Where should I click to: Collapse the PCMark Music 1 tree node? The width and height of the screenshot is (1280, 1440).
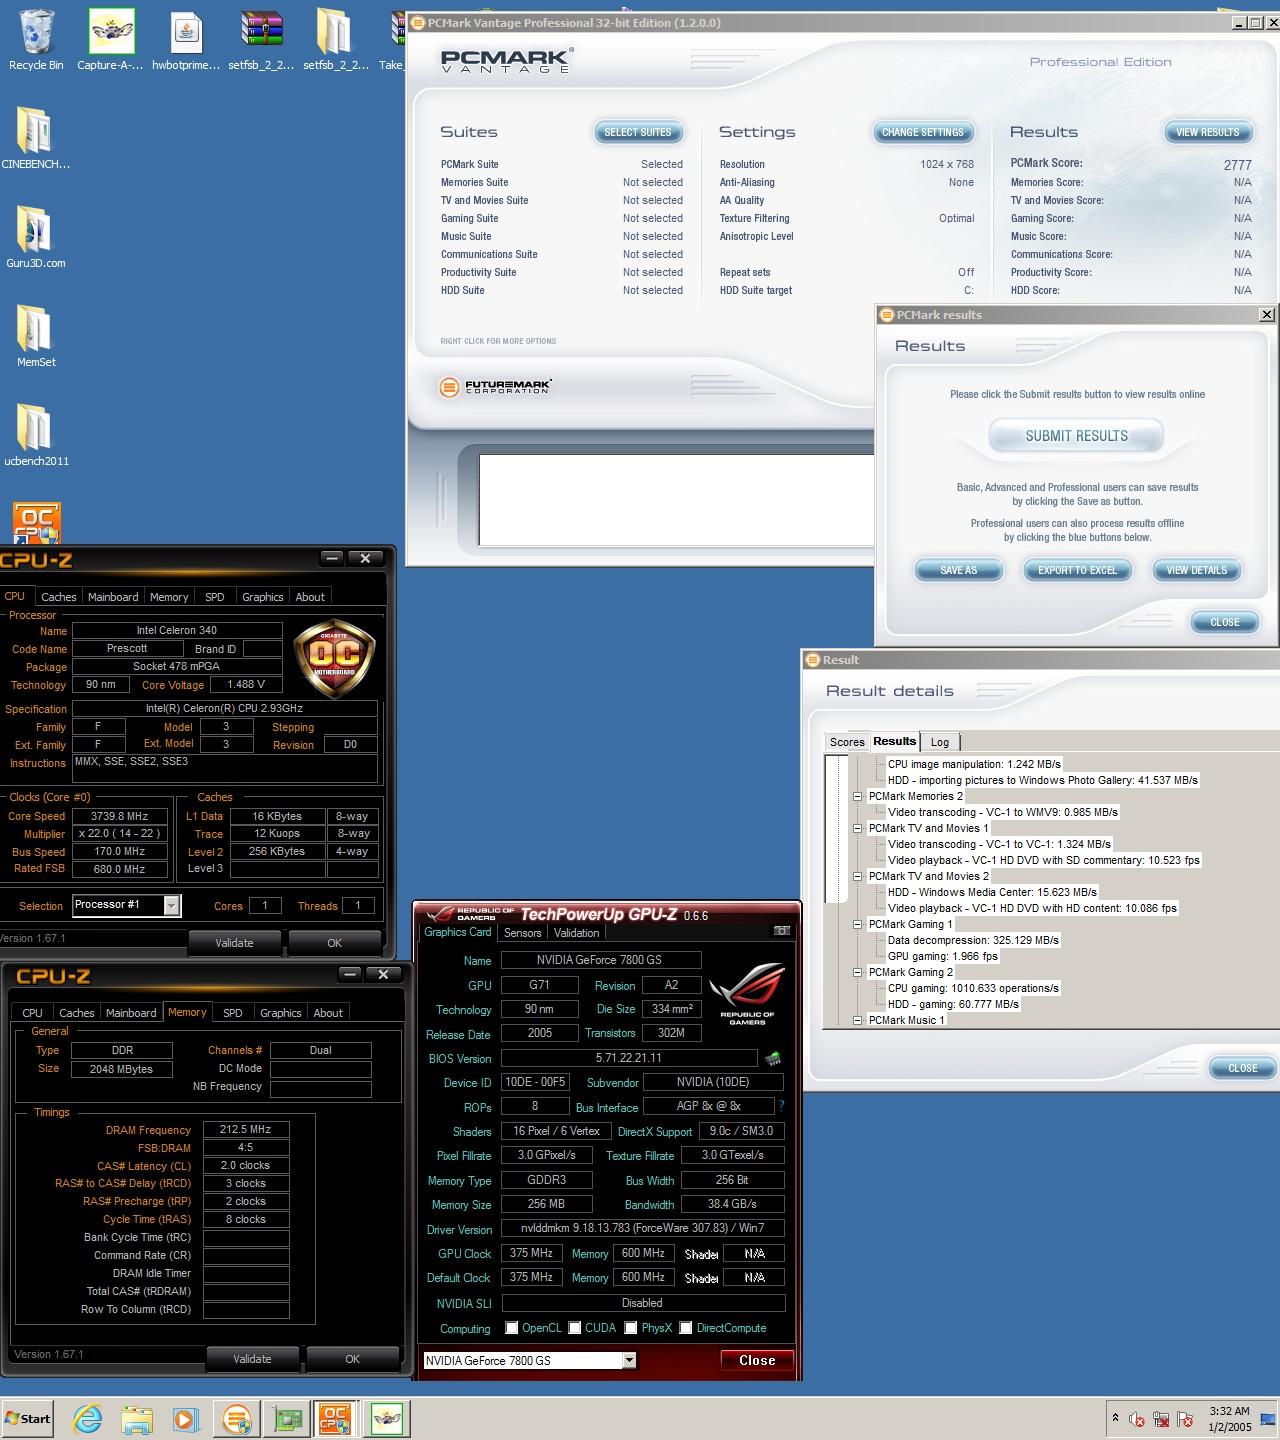858,1021
